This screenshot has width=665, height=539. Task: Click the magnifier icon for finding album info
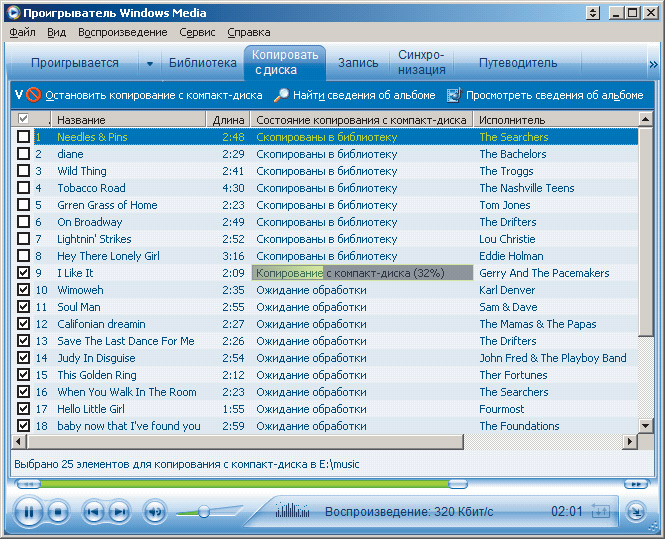pyautogui.click(x=282, y=96)
